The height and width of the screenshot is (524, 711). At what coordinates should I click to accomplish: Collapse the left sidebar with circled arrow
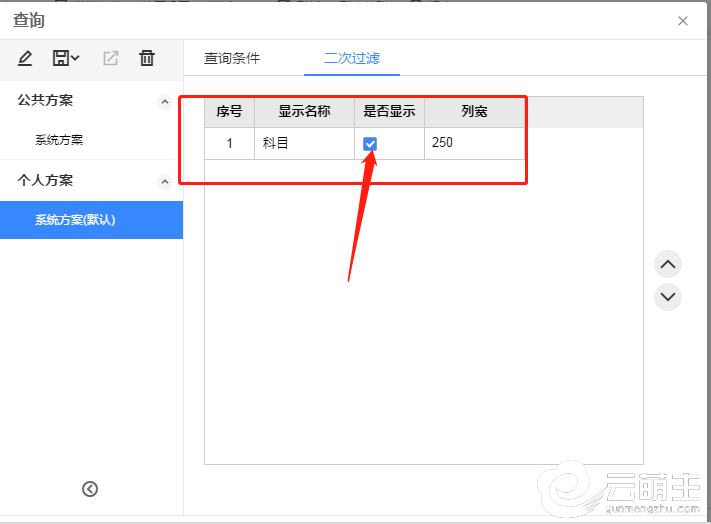point(90,489)
